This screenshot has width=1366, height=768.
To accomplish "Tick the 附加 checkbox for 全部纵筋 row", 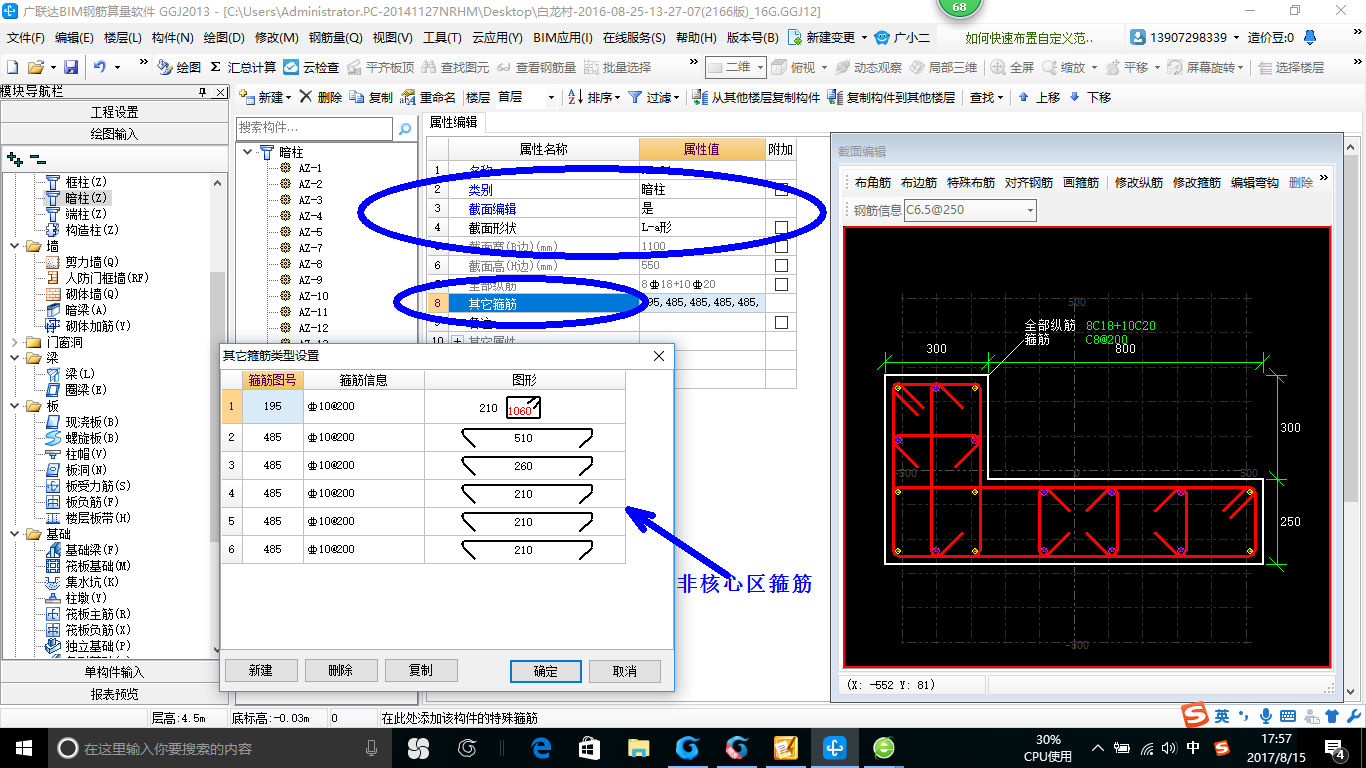I will point(781,284).
